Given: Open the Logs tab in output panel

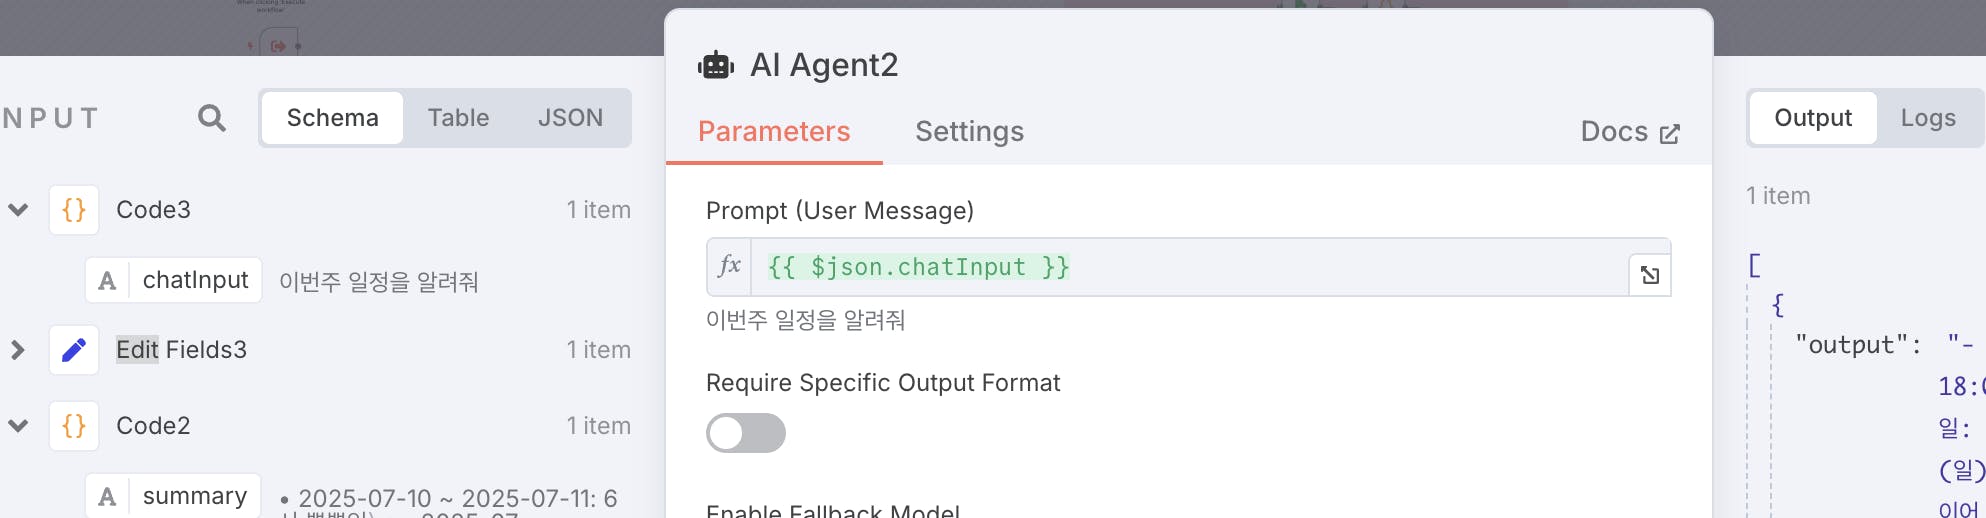Looking at the screenshot, I should (x=1928, y=118).
